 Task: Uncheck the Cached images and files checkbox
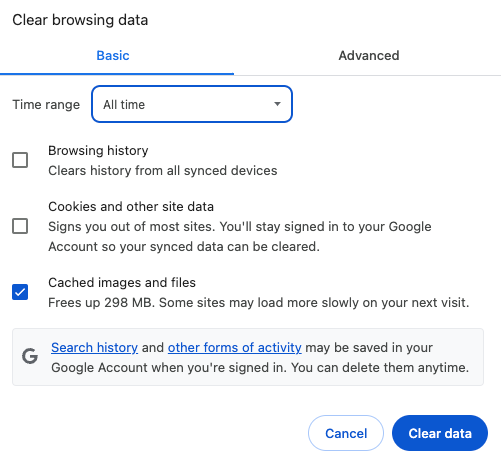[20, 292]
